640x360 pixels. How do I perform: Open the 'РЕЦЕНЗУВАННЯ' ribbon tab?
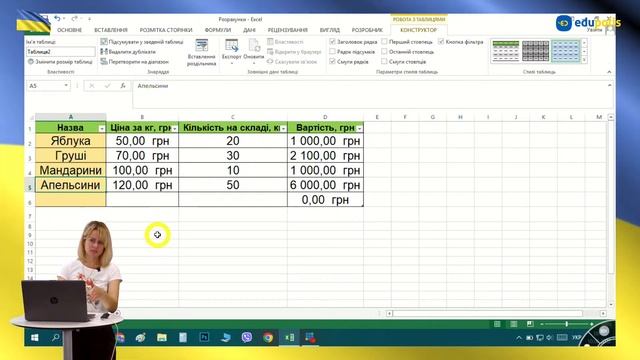(x=287, y=30)
